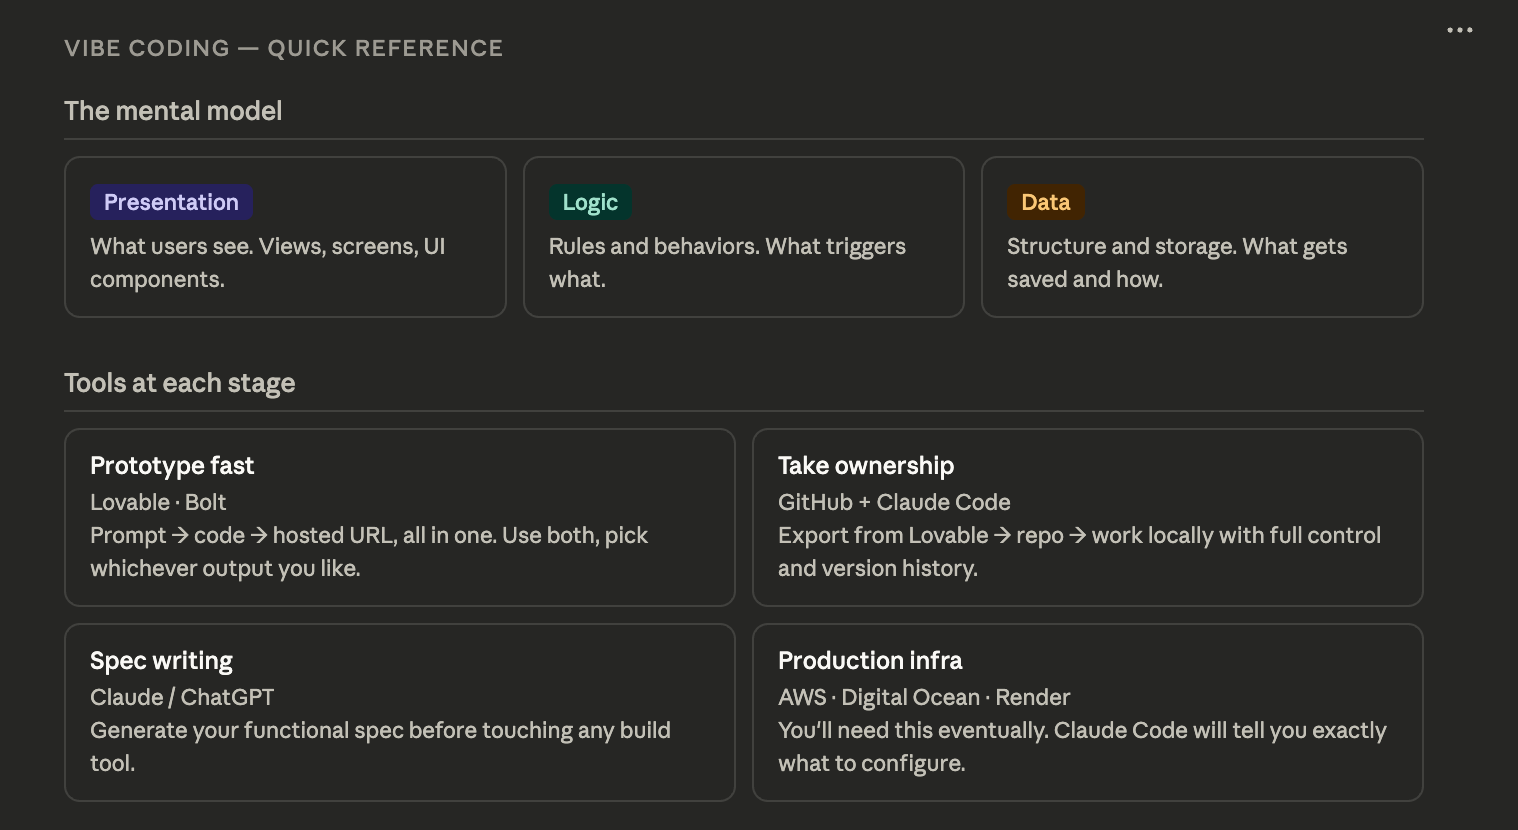Select the Take ownership card title
Viewport: 1518px width, 830px height.
click(866, 466)
